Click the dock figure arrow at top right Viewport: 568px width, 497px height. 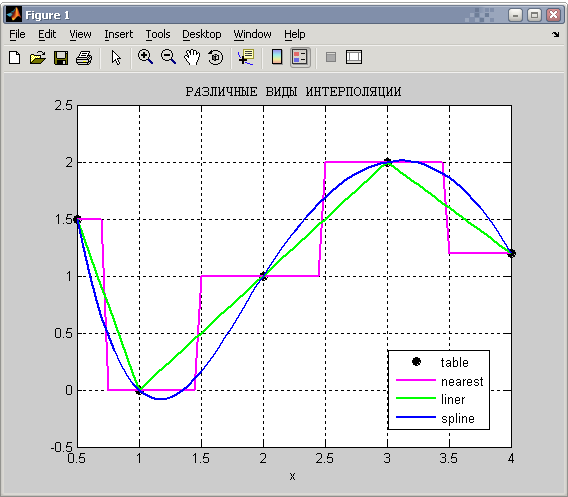coord(556,34)
